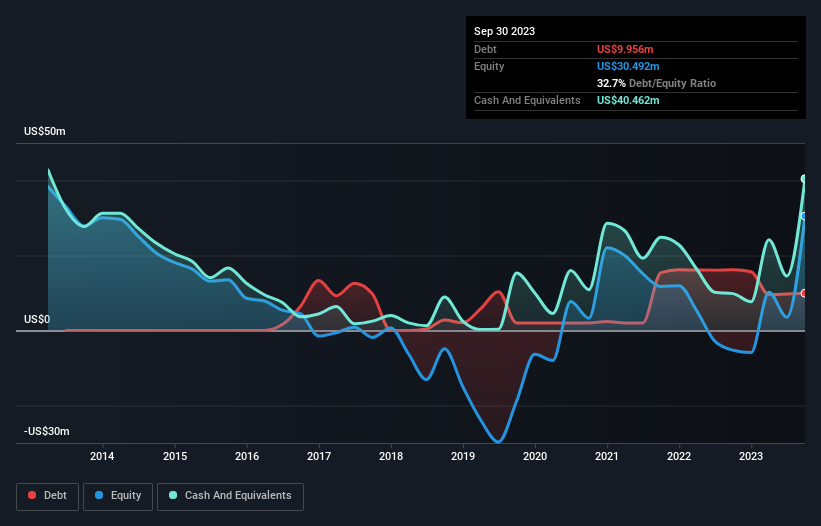
Task: Click the -US$30m y-axis label
Action: pos(47,431)
